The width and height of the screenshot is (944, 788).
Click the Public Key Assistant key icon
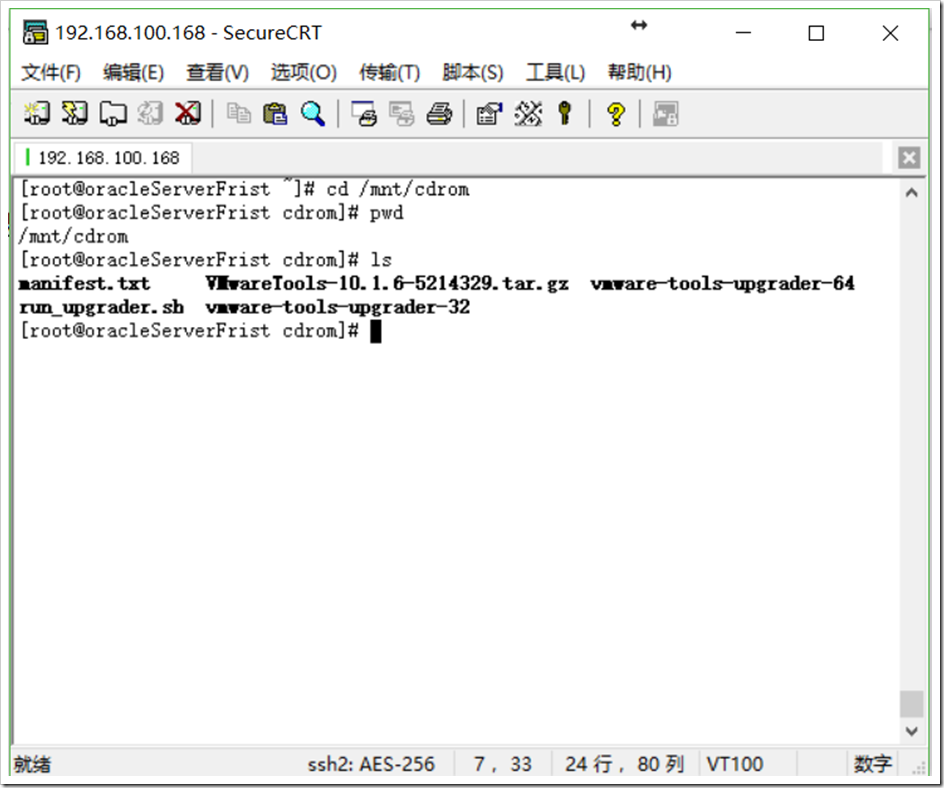[564, 113]
